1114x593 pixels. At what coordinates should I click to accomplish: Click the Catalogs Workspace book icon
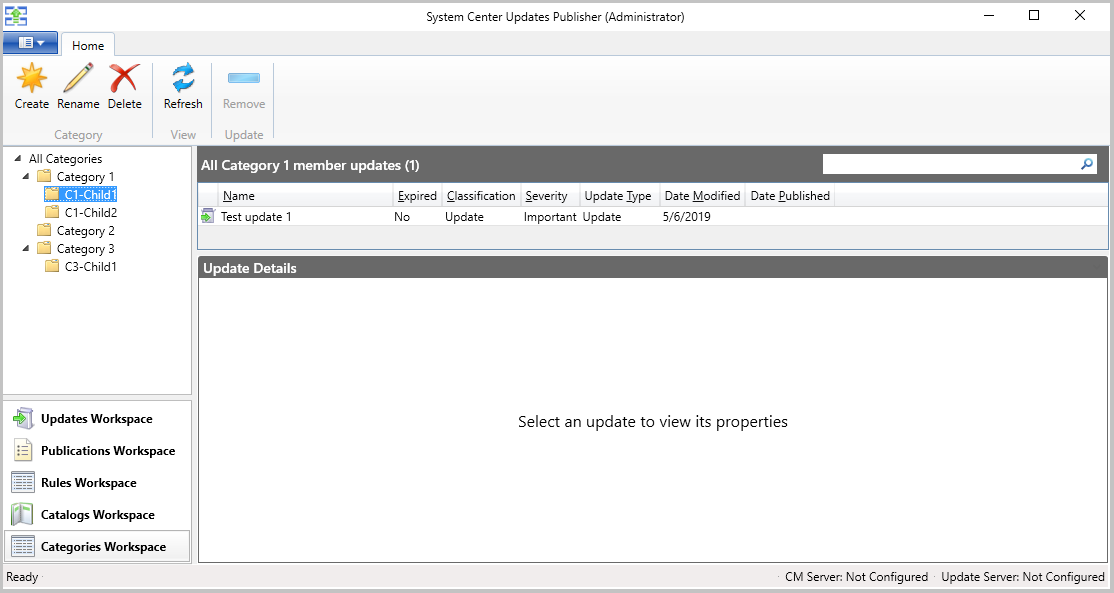[x=22, y=514]
